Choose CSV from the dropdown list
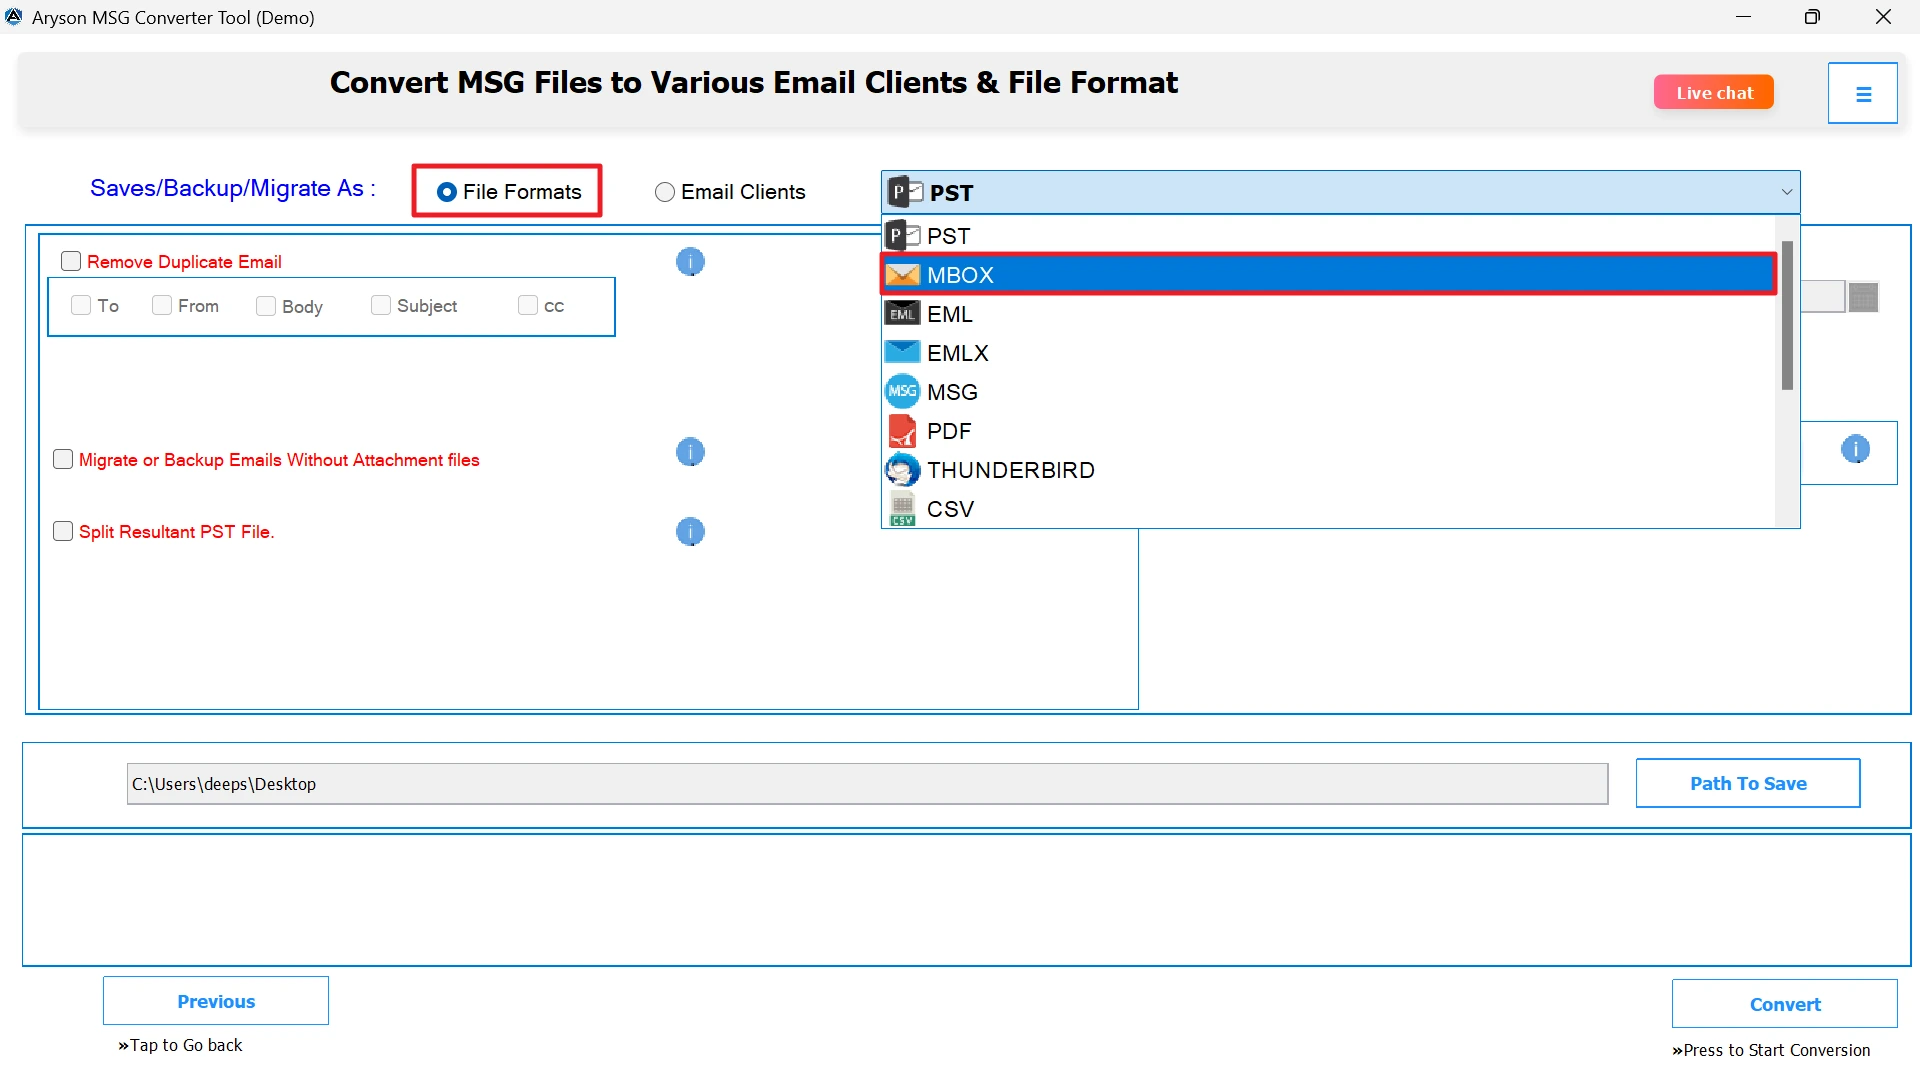Viewport: 1920px width, 1080px height. click(x=1329, y=509)
